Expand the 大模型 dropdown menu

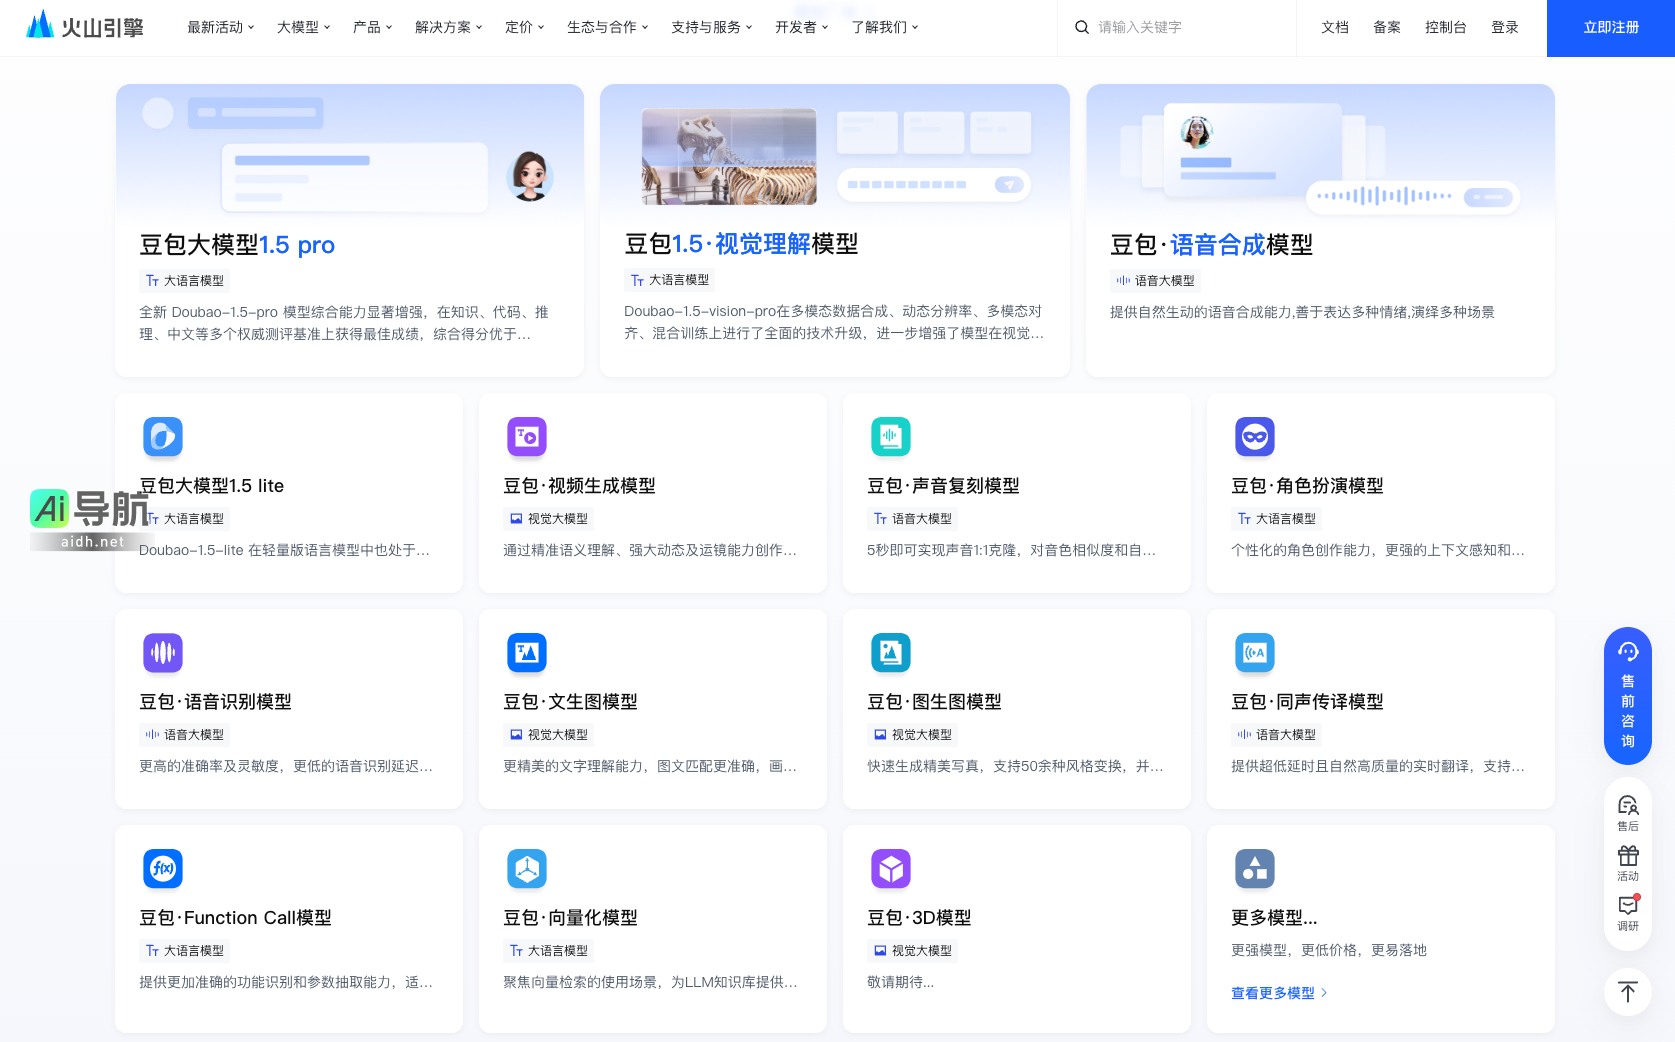pyautogui.click(x=303, y=27)
